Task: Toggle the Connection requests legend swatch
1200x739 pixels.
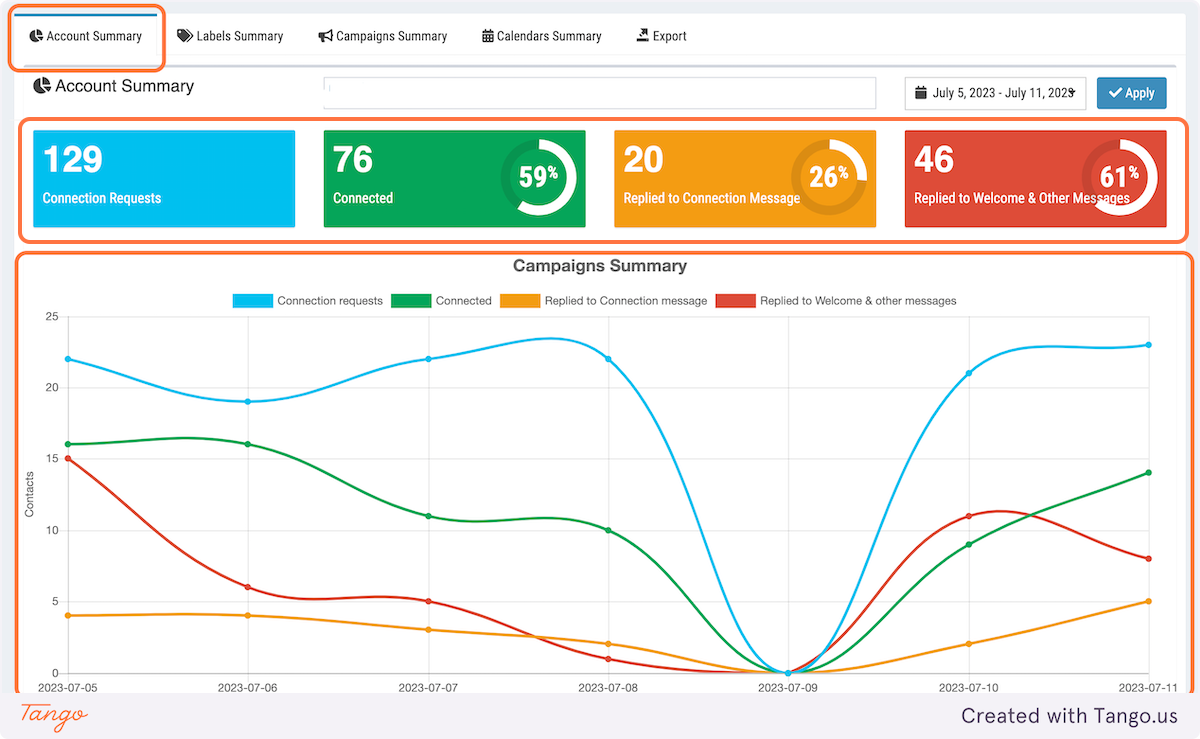Action: click(252, 300)
